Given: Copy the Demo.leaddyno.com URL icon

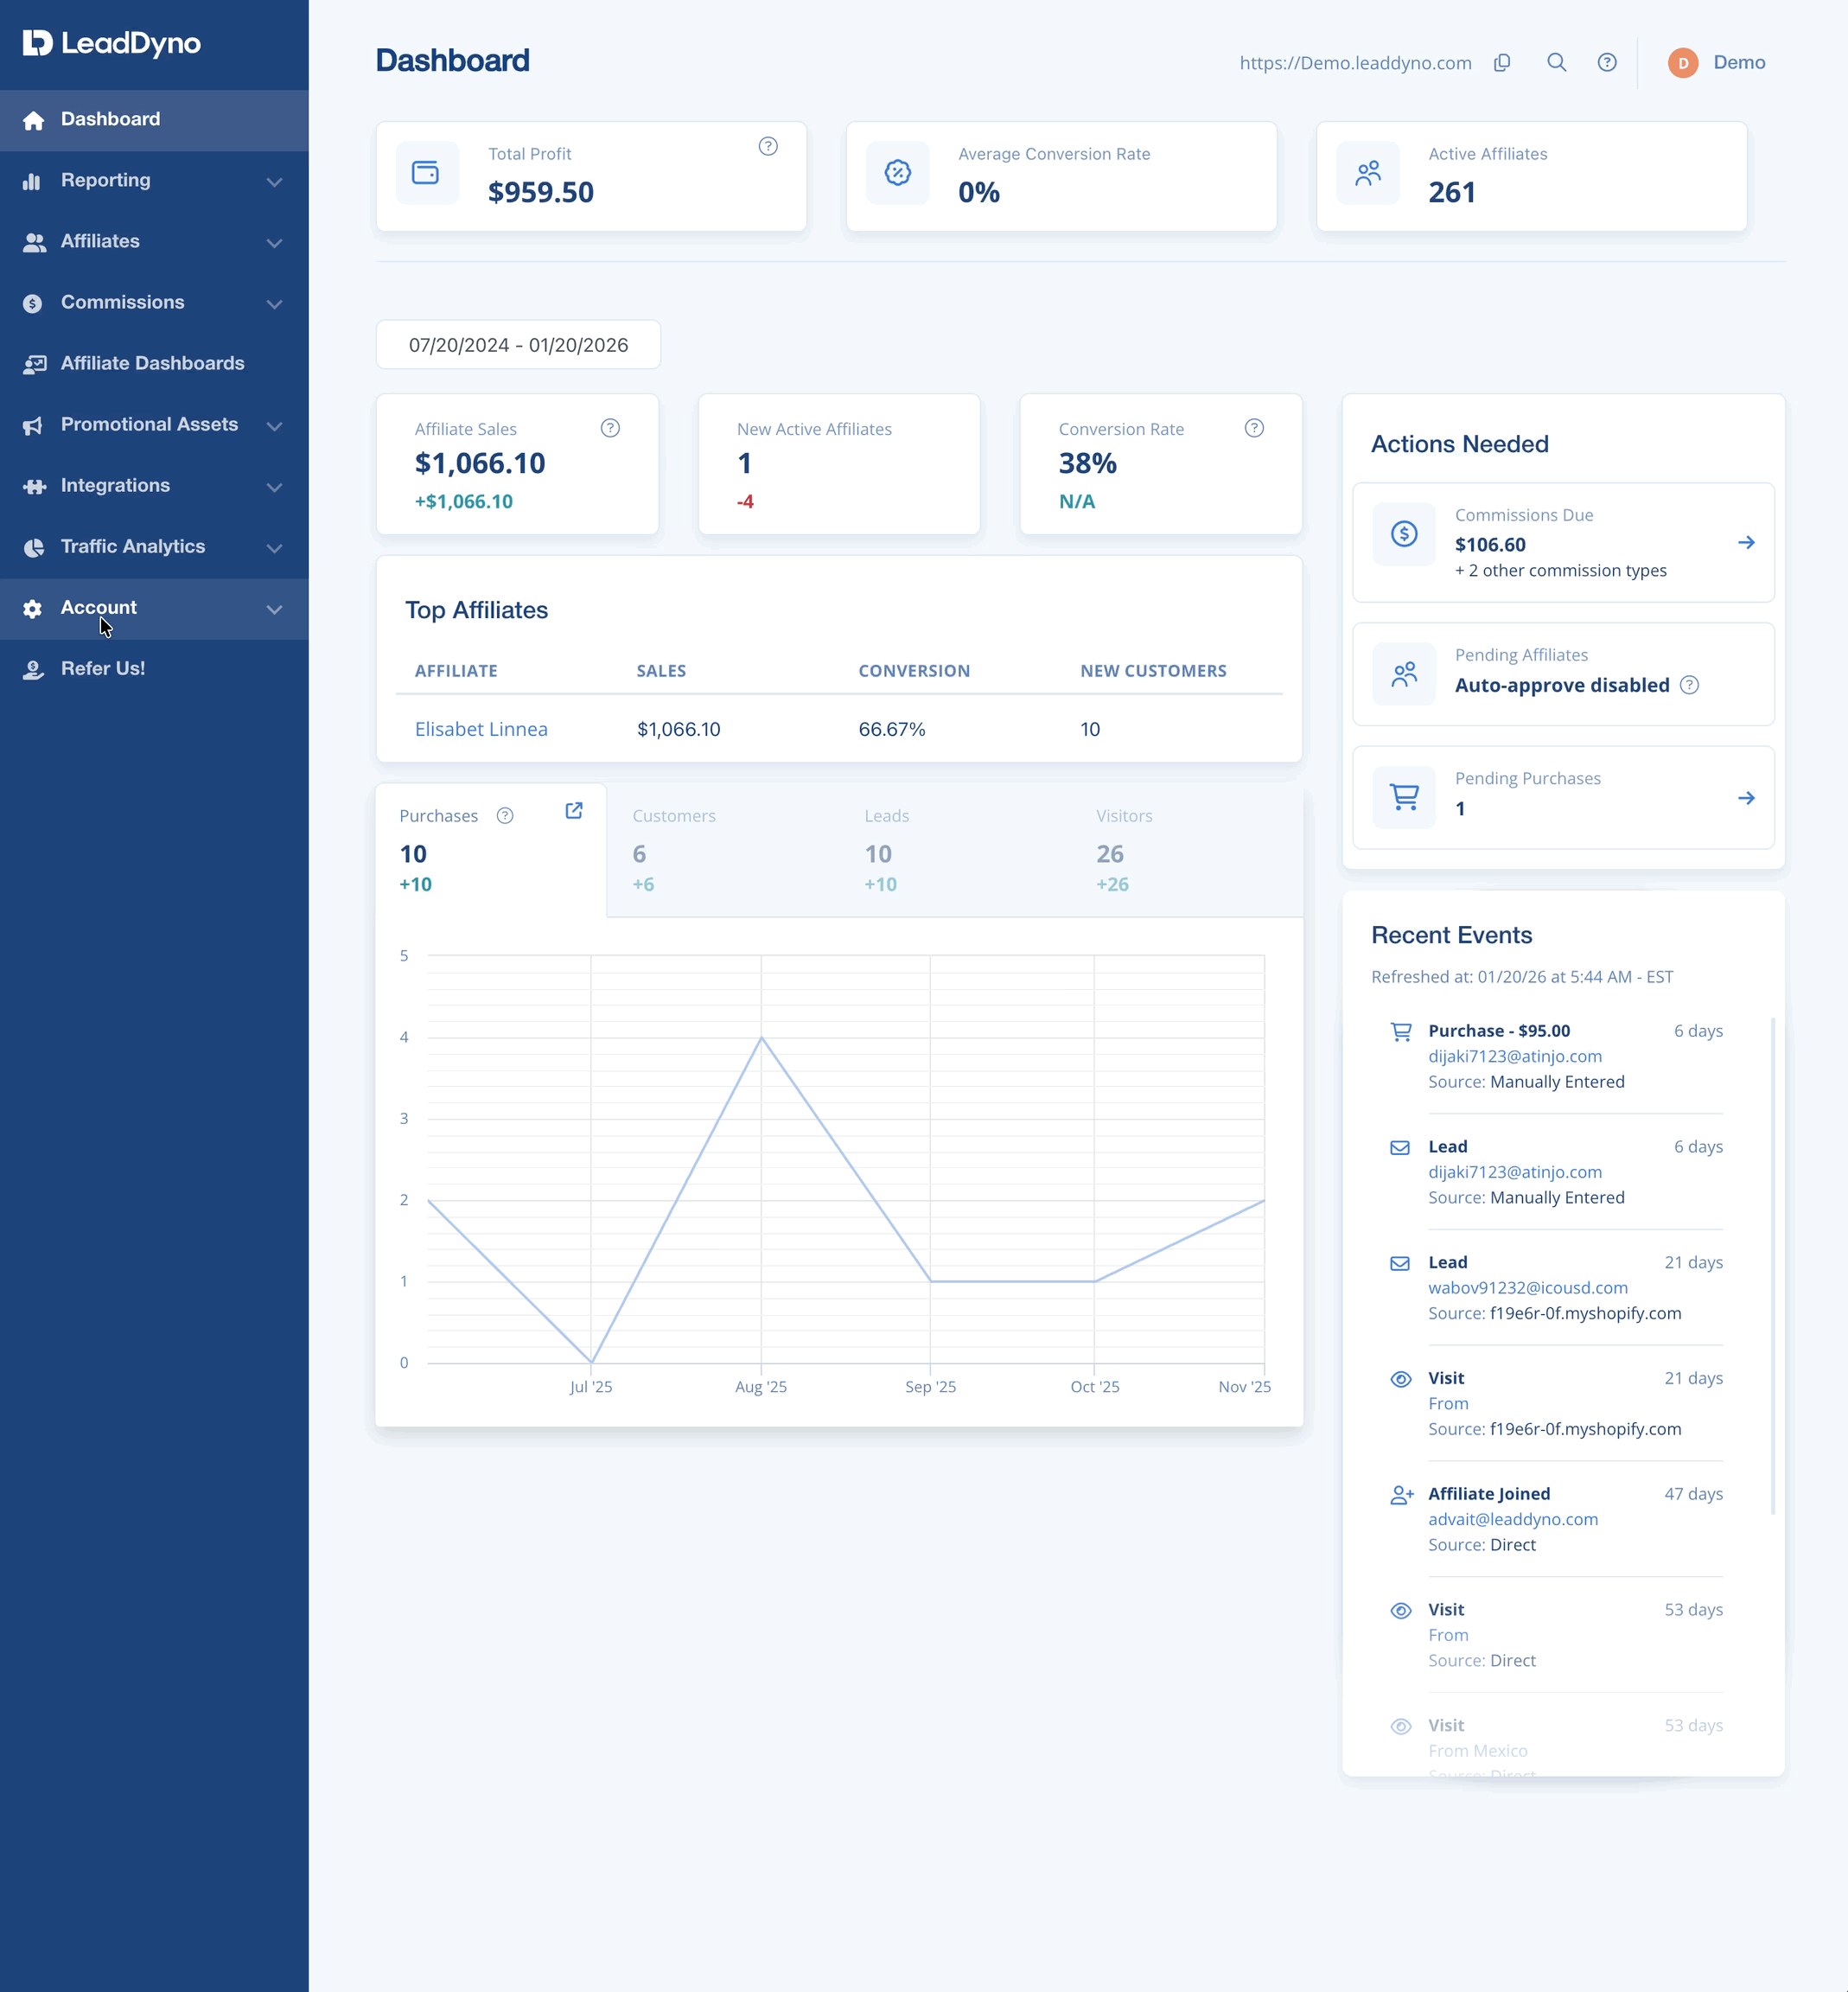Looking at the screenshot, I should pos(1502,62).
